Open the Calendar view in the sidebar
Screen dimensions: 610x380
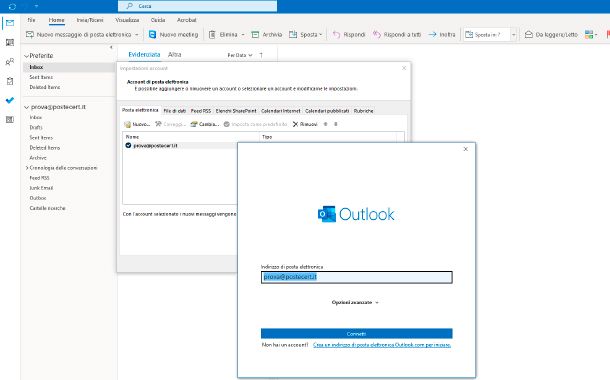[10, 42]
